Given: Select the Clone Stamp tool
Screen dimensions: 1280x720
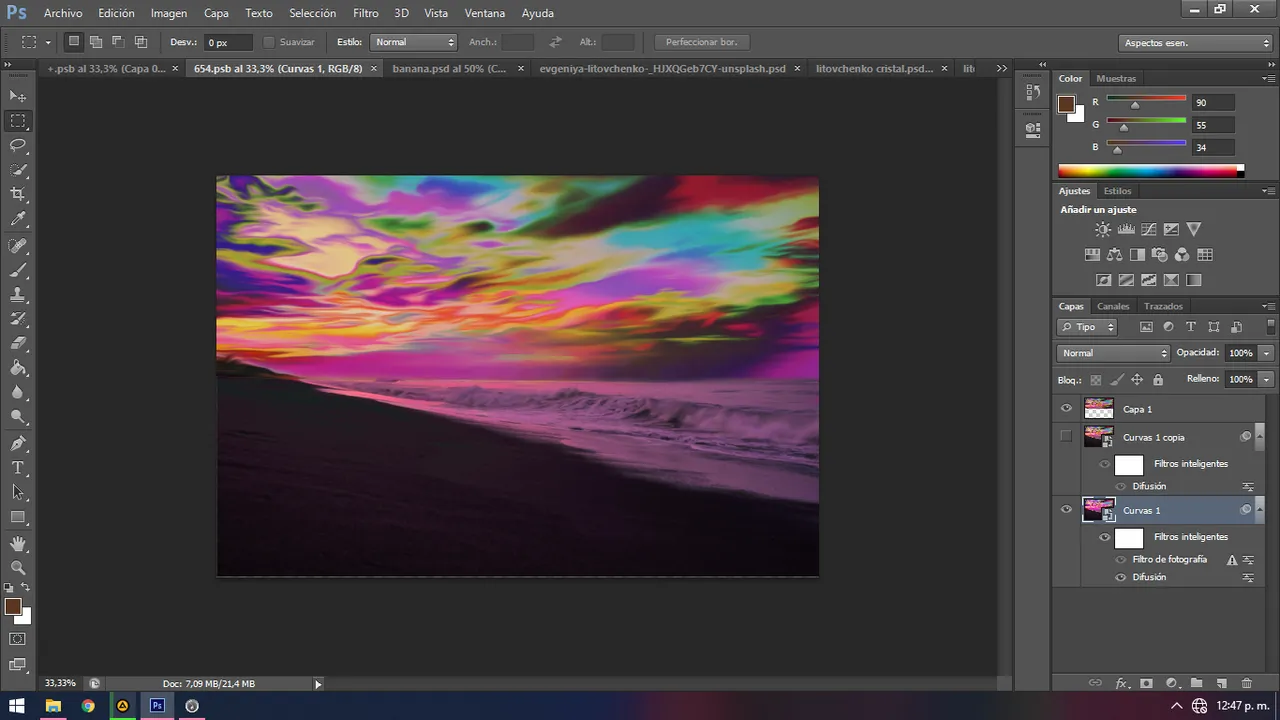Looking at the screenshot, I should (x=18, y=295).
